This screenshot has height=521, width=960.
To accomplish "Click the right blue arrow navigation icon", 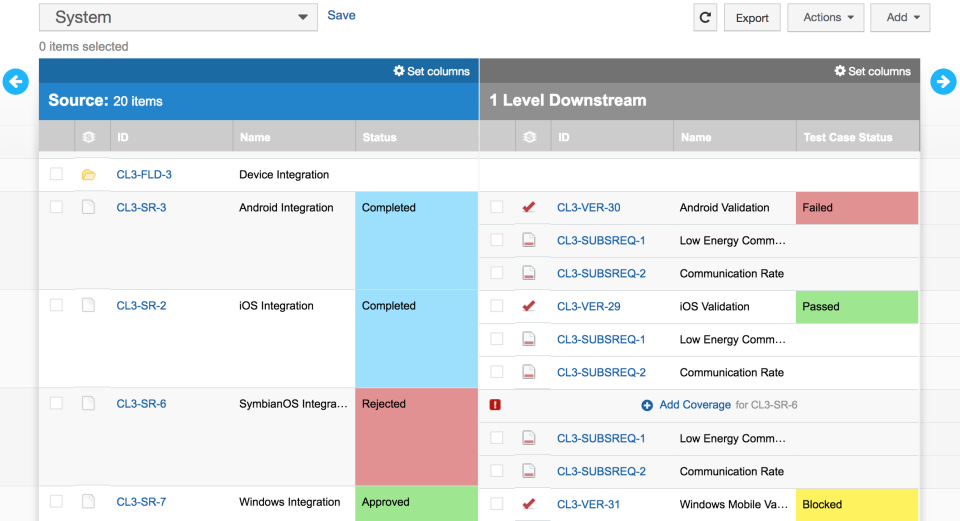I will coord(943,82).
